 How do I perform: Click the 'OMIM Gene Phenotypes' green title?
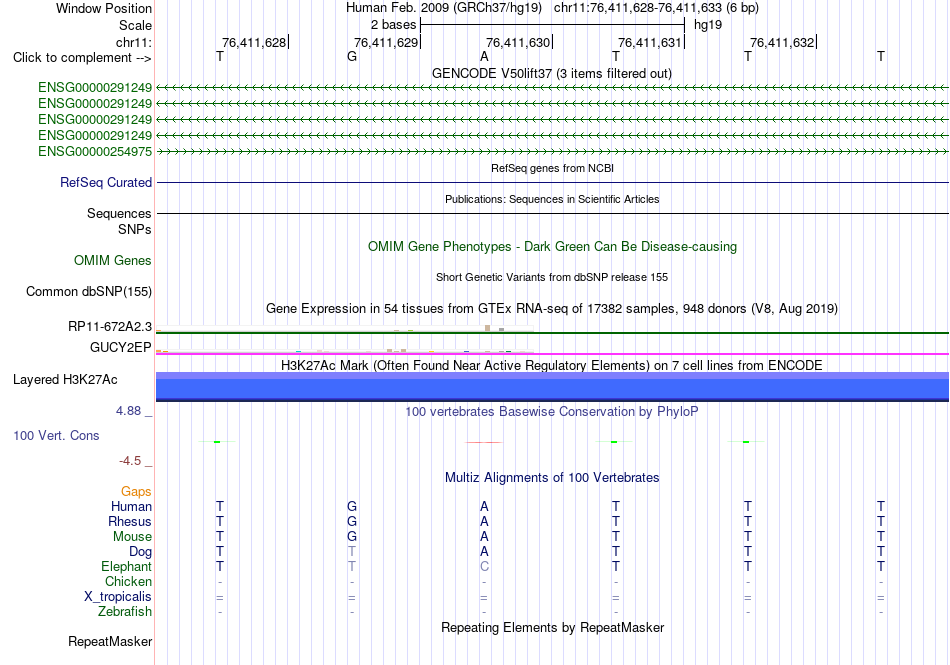pos(552,246)
